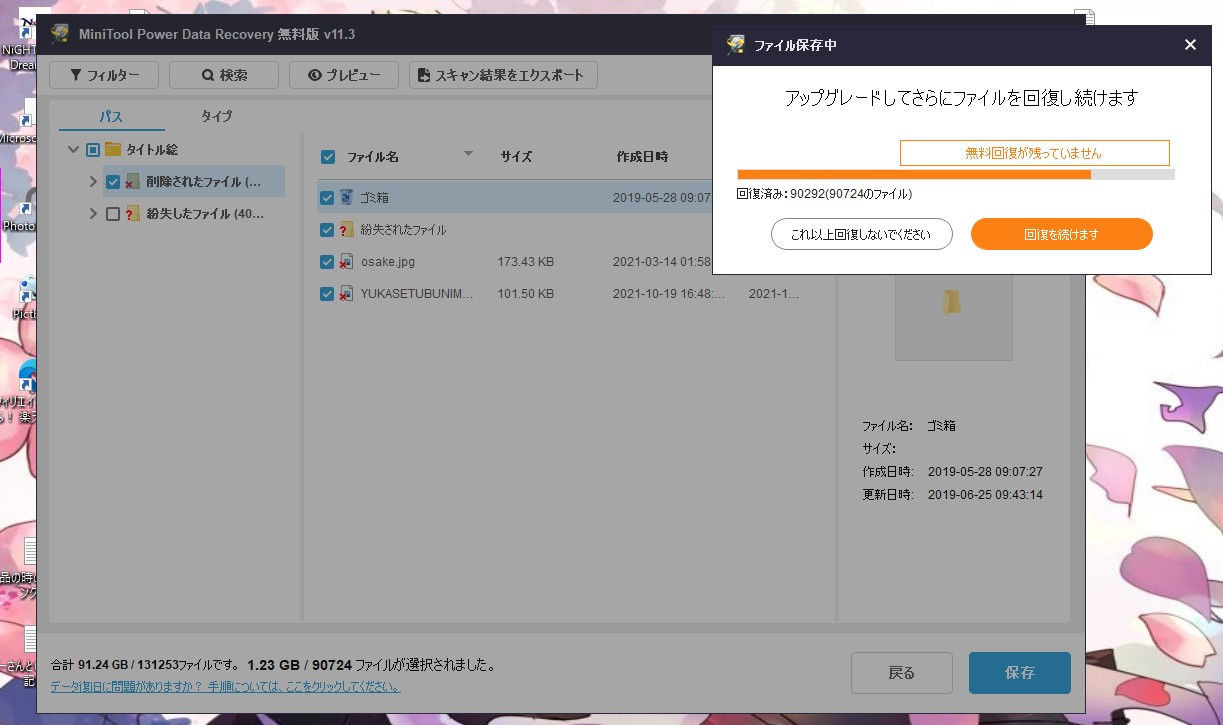This screenshot has width=1223, height=725.
Task: Click the help link about data recovery steps
Action: pyautogui.click(x=225, y=687)
